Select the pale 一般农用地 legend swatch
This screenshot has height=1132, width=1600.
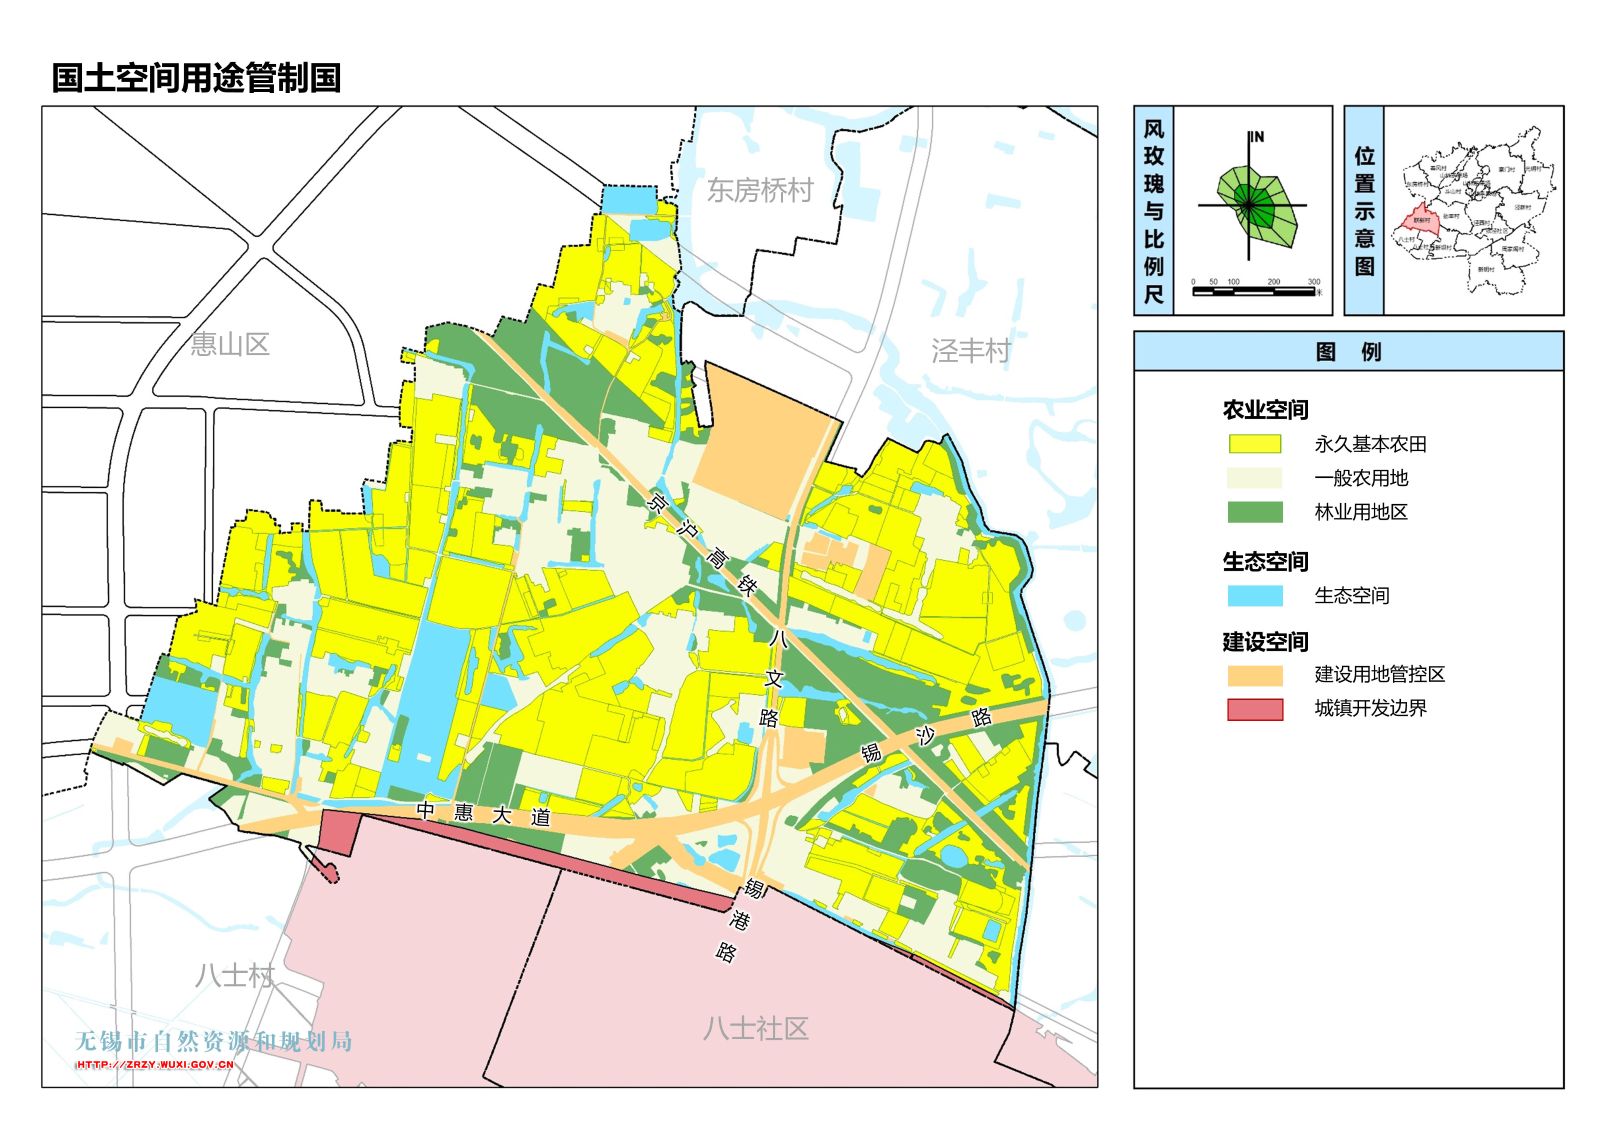pos(1254,478)
